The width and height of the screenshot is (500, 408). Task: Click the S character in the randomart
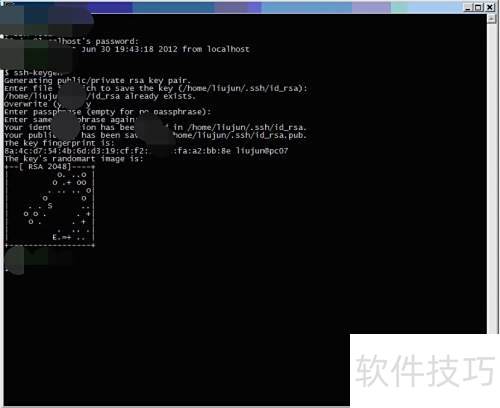pyautogui.click(x=50, y=206)
